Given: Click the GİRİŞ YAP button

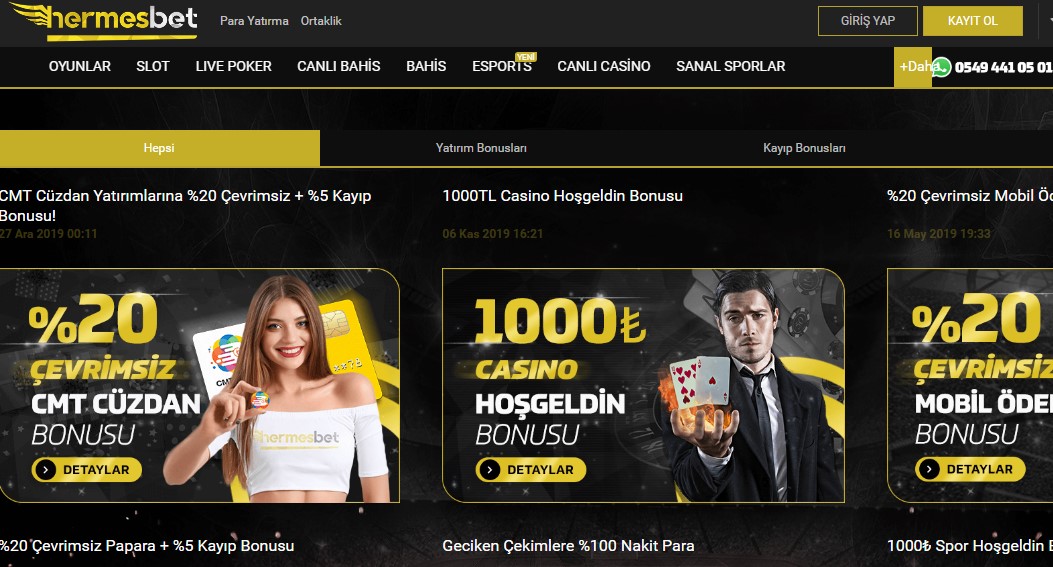Looking at the screenshot, I should pos(868,21).
